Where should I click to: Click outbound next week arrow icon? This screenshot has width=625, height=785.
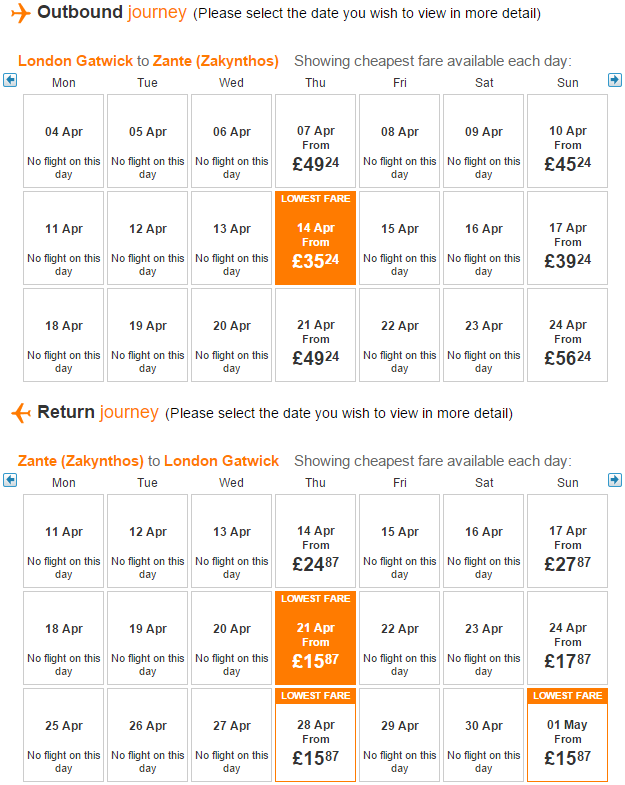615,80
